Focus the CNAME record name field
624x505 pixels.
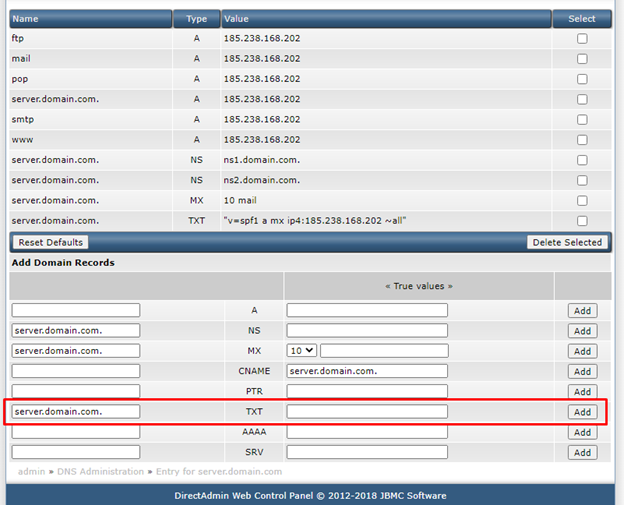(x=76, y=371)
